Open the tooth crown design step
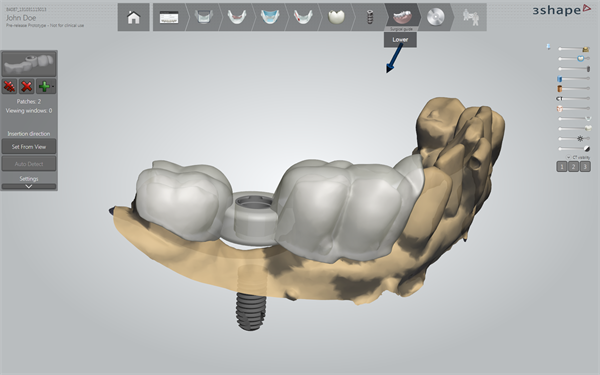The width and height of the screenshot is (600, 375). [336, 17]
